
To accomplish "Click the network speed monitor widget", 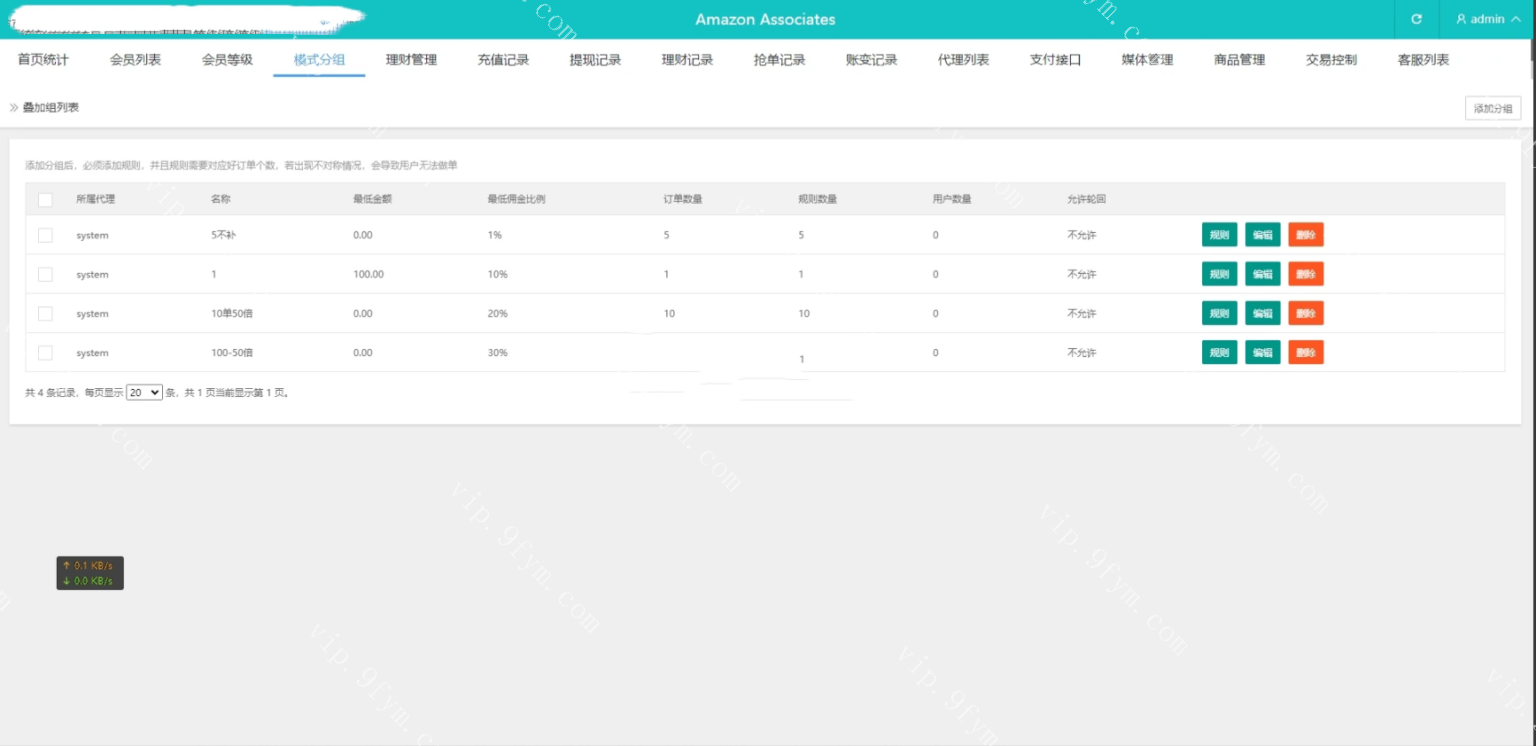I will click(x=90, y=573).
